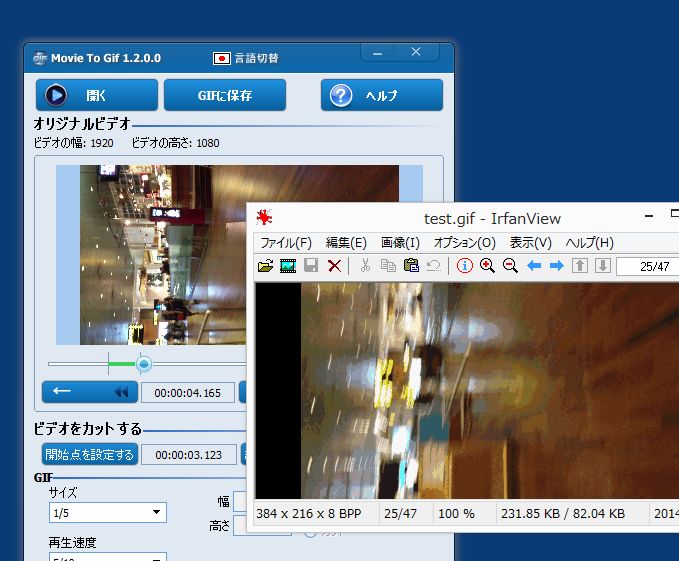Click the previous page up arrow icon

pos(580,265)
